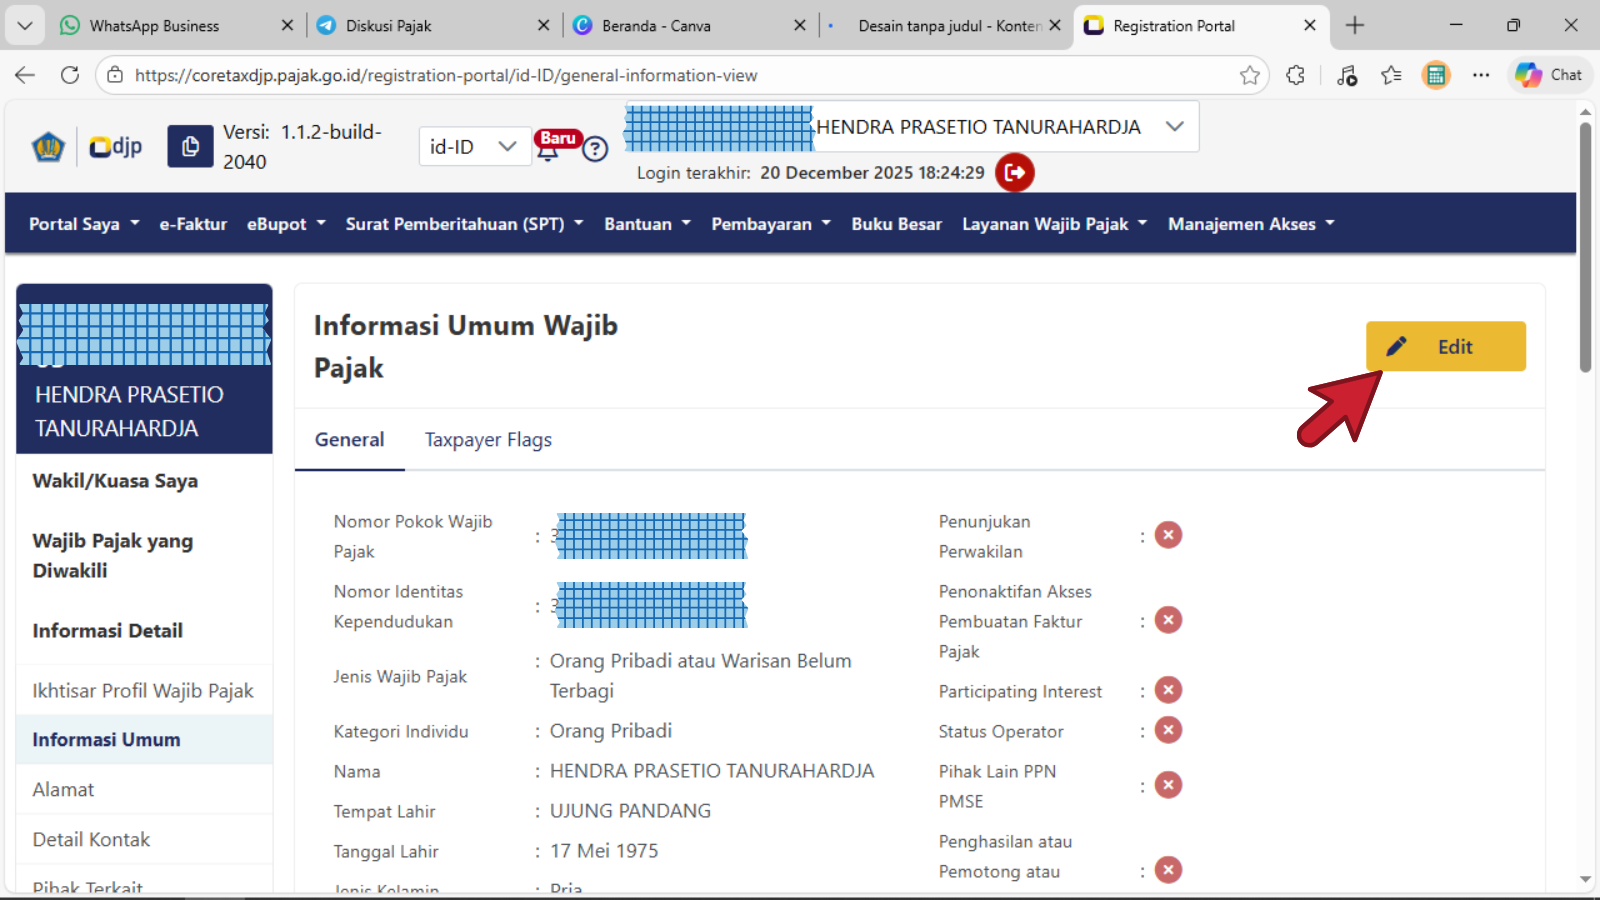The width and height of the screenshot is (1600, 900).
Task: Click the copy version icon button
Action: pos(190,147)
